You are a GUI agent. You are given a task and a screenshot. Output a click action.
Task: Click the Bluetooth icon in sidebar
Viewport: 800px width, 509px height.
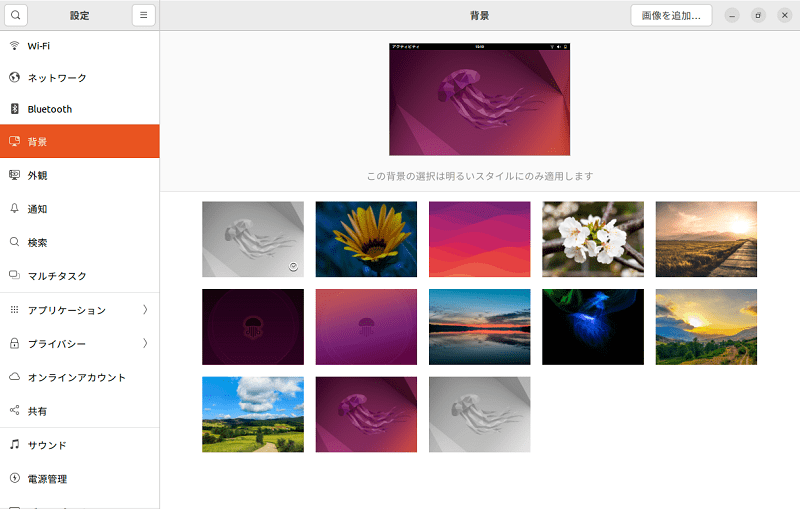[14, 109]
